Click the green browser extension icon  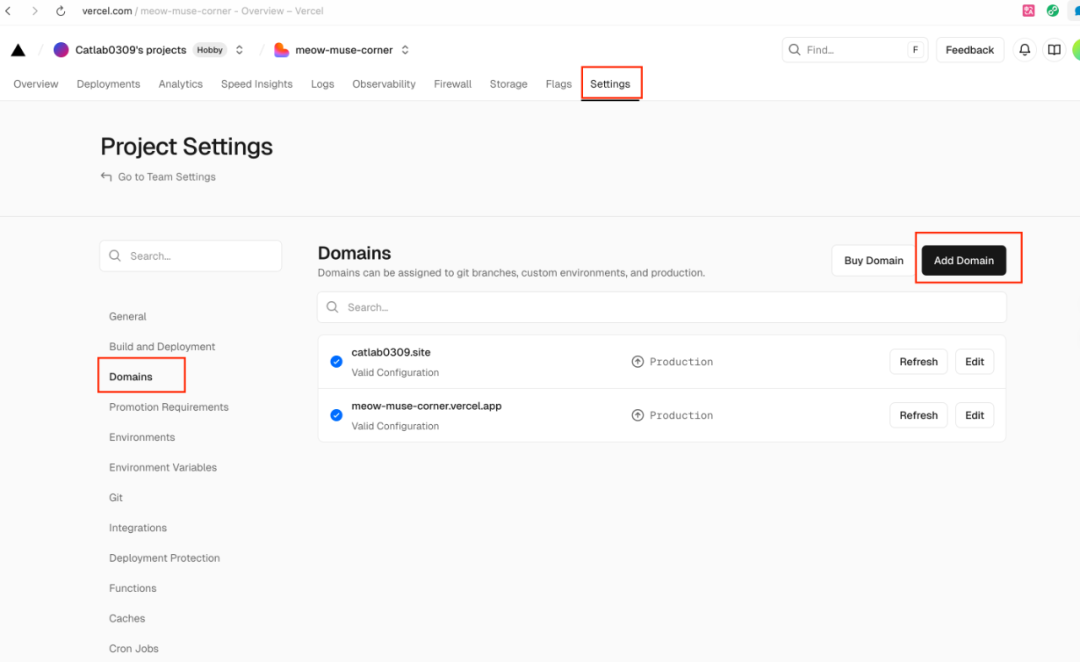point(1052,10)
